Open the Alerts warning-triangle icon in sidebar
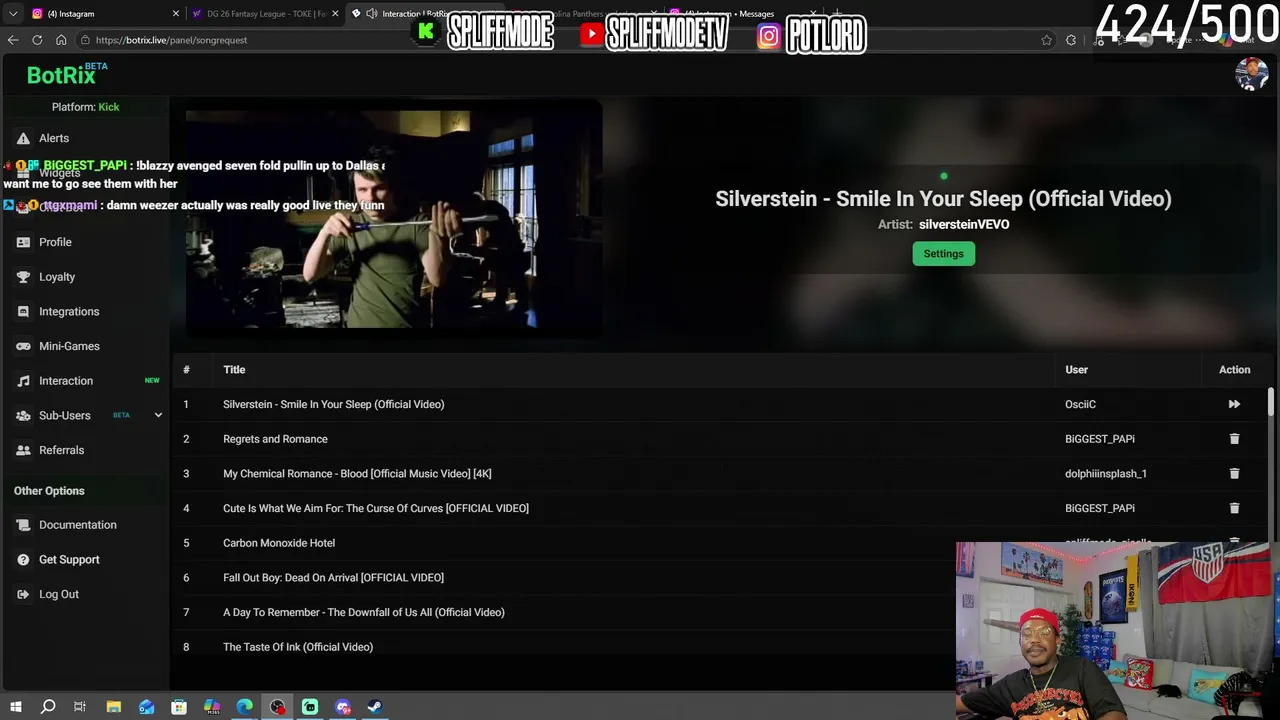The image size is (1280, 720). pyautogui.click(x=23, y=138)
